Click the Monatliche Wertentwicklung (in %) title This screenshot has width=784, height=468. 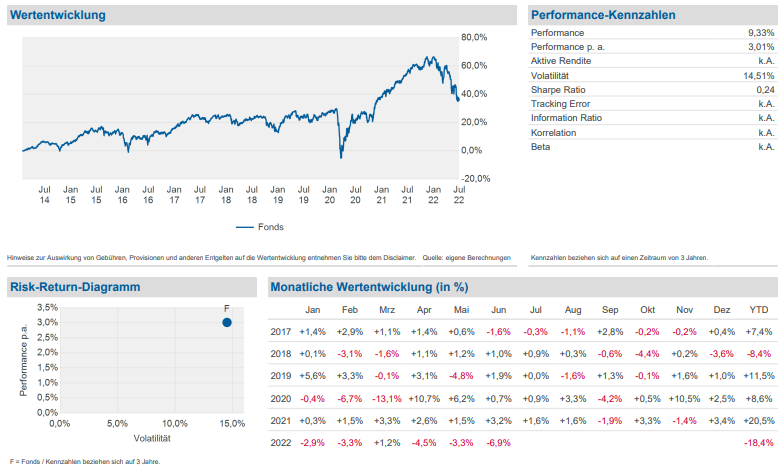[369, 287]
